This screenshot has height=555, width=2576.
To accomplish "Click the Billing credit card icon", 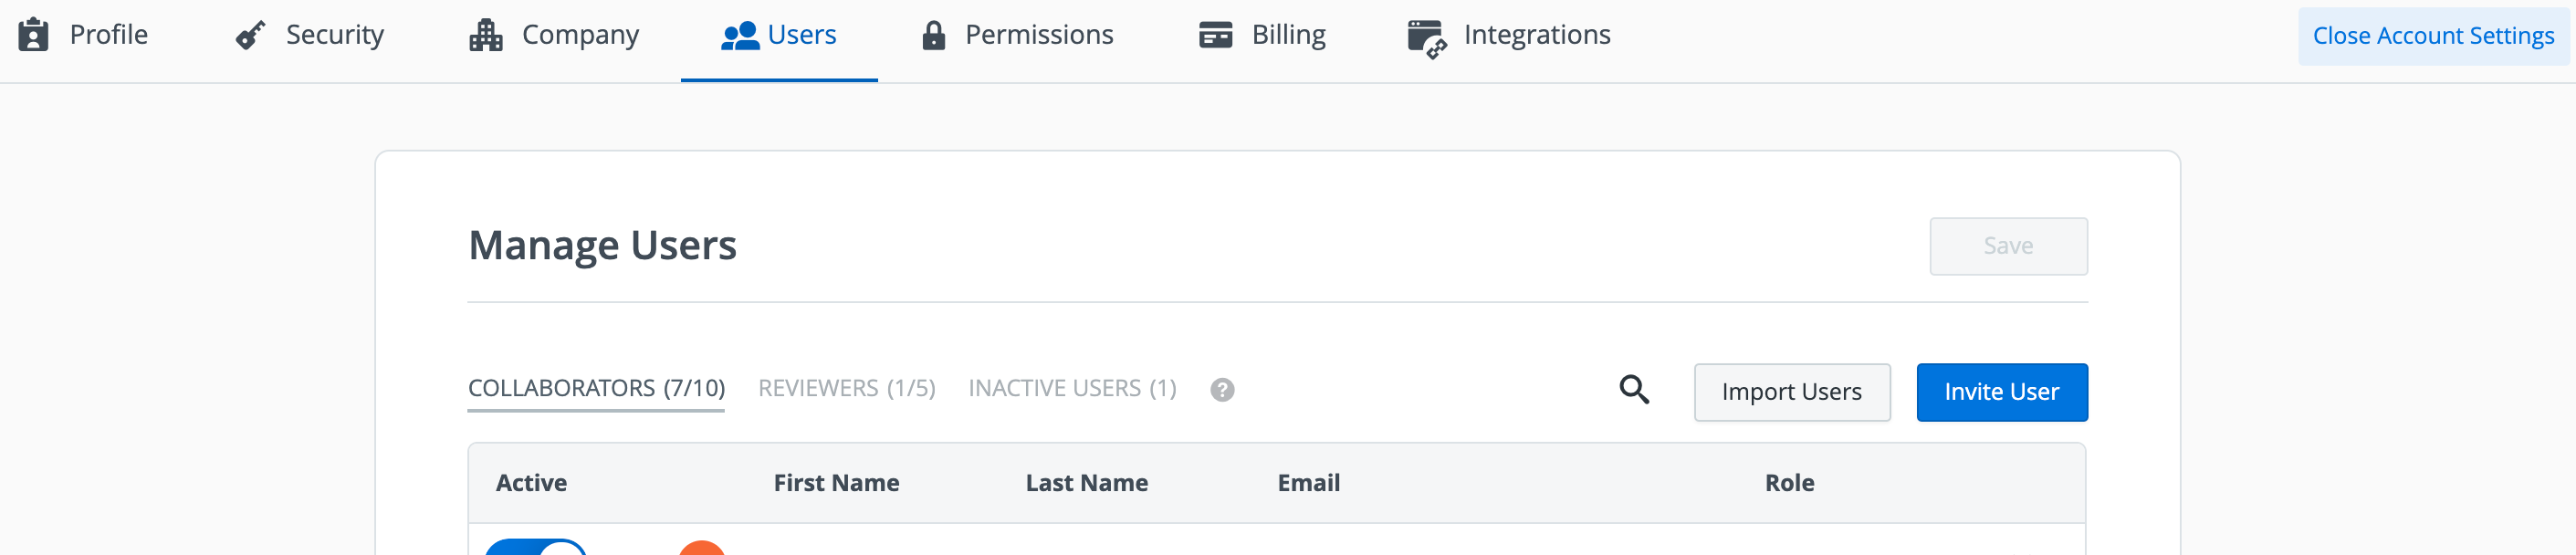I will pos(1215,35).
